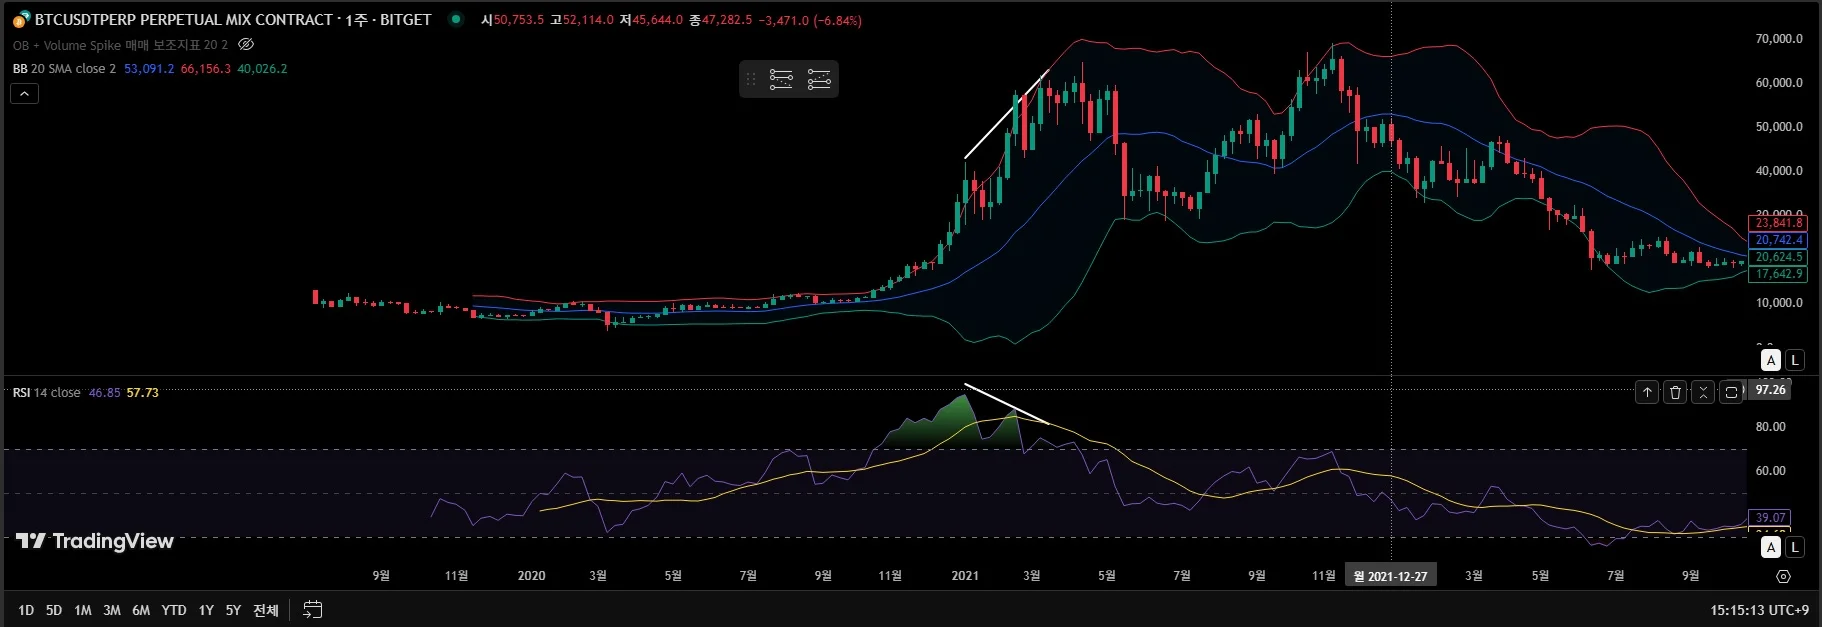The height and width of the screenshot is (627, 1822).
Task: Click the 2020 label on time axis
Action: point(532,576)
